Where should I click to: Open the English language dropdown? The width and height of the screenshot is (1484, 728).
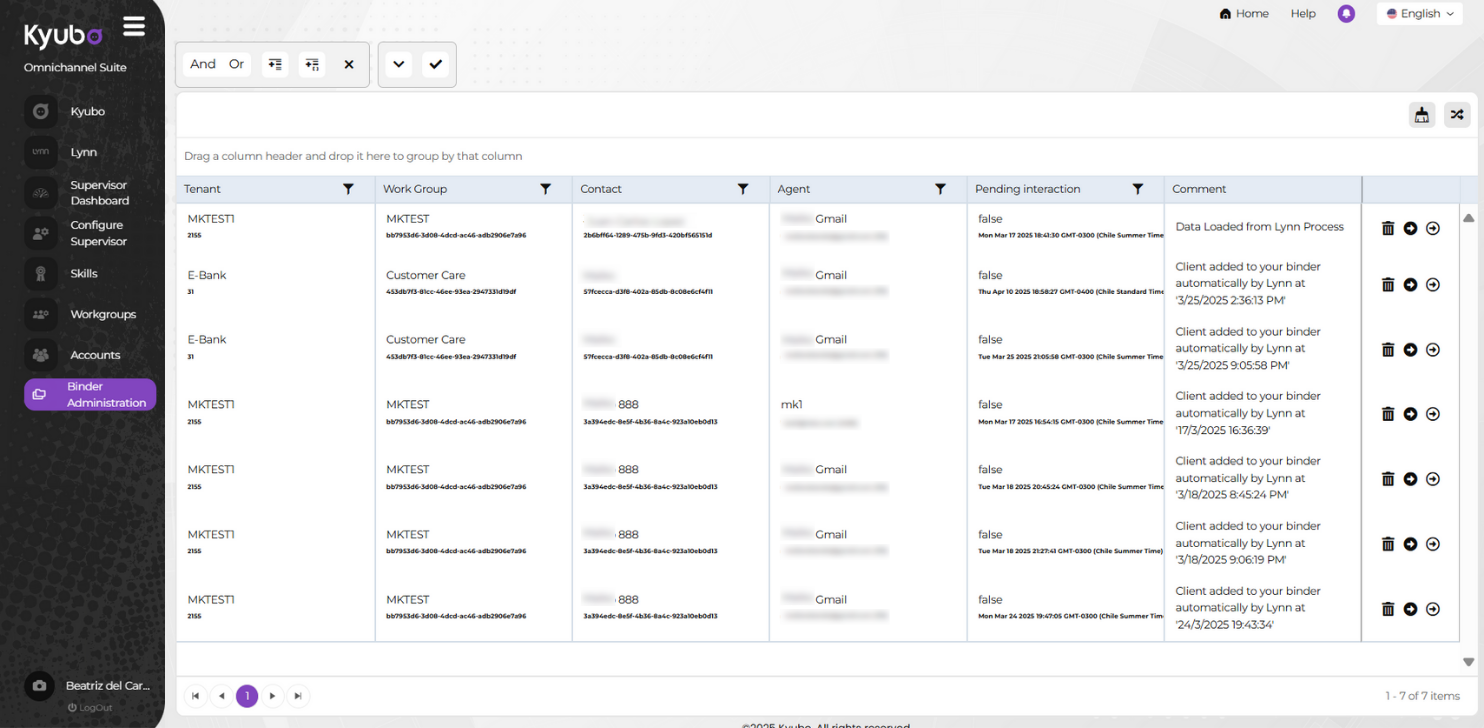click(1420, 14)
